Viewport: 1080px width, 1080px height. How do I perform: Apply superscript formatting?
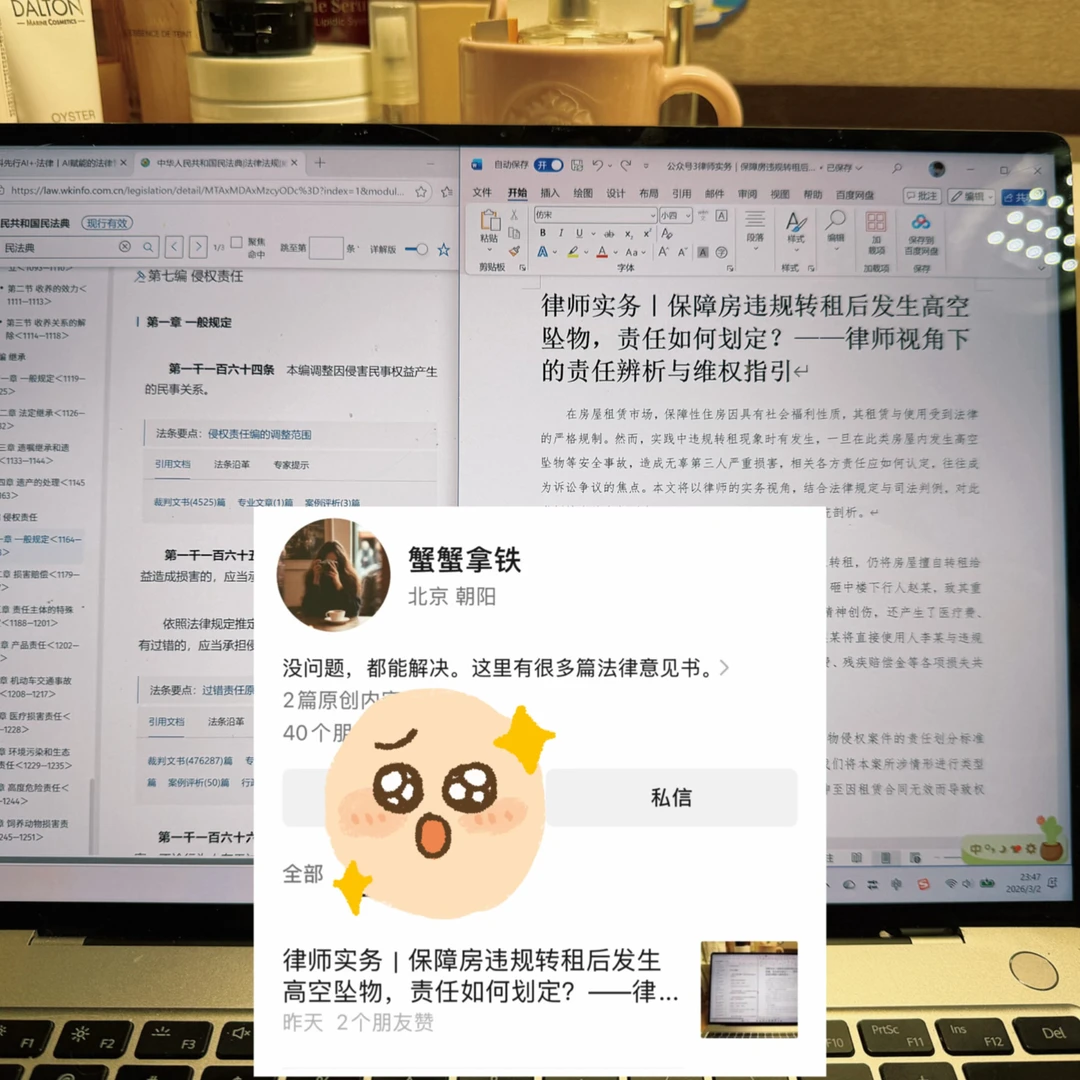tap(647, 233)
